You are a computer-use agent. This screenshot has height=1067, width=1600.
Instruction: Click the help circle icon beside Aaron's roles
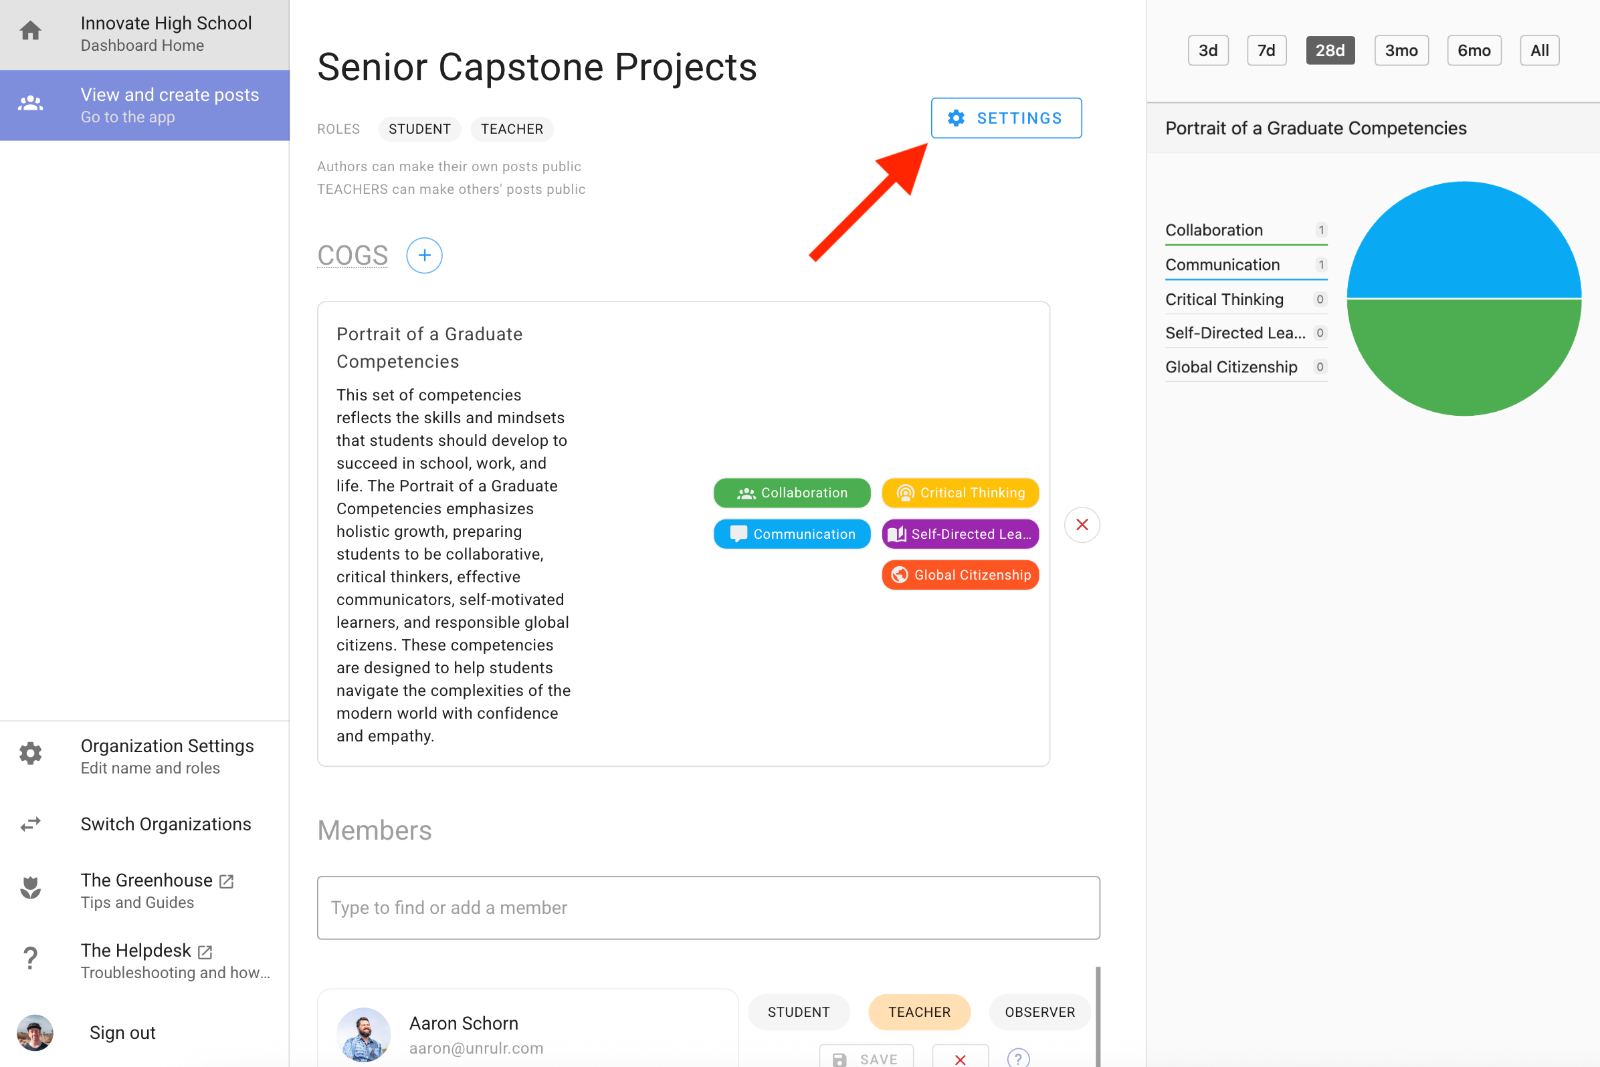[1018, 1058]
